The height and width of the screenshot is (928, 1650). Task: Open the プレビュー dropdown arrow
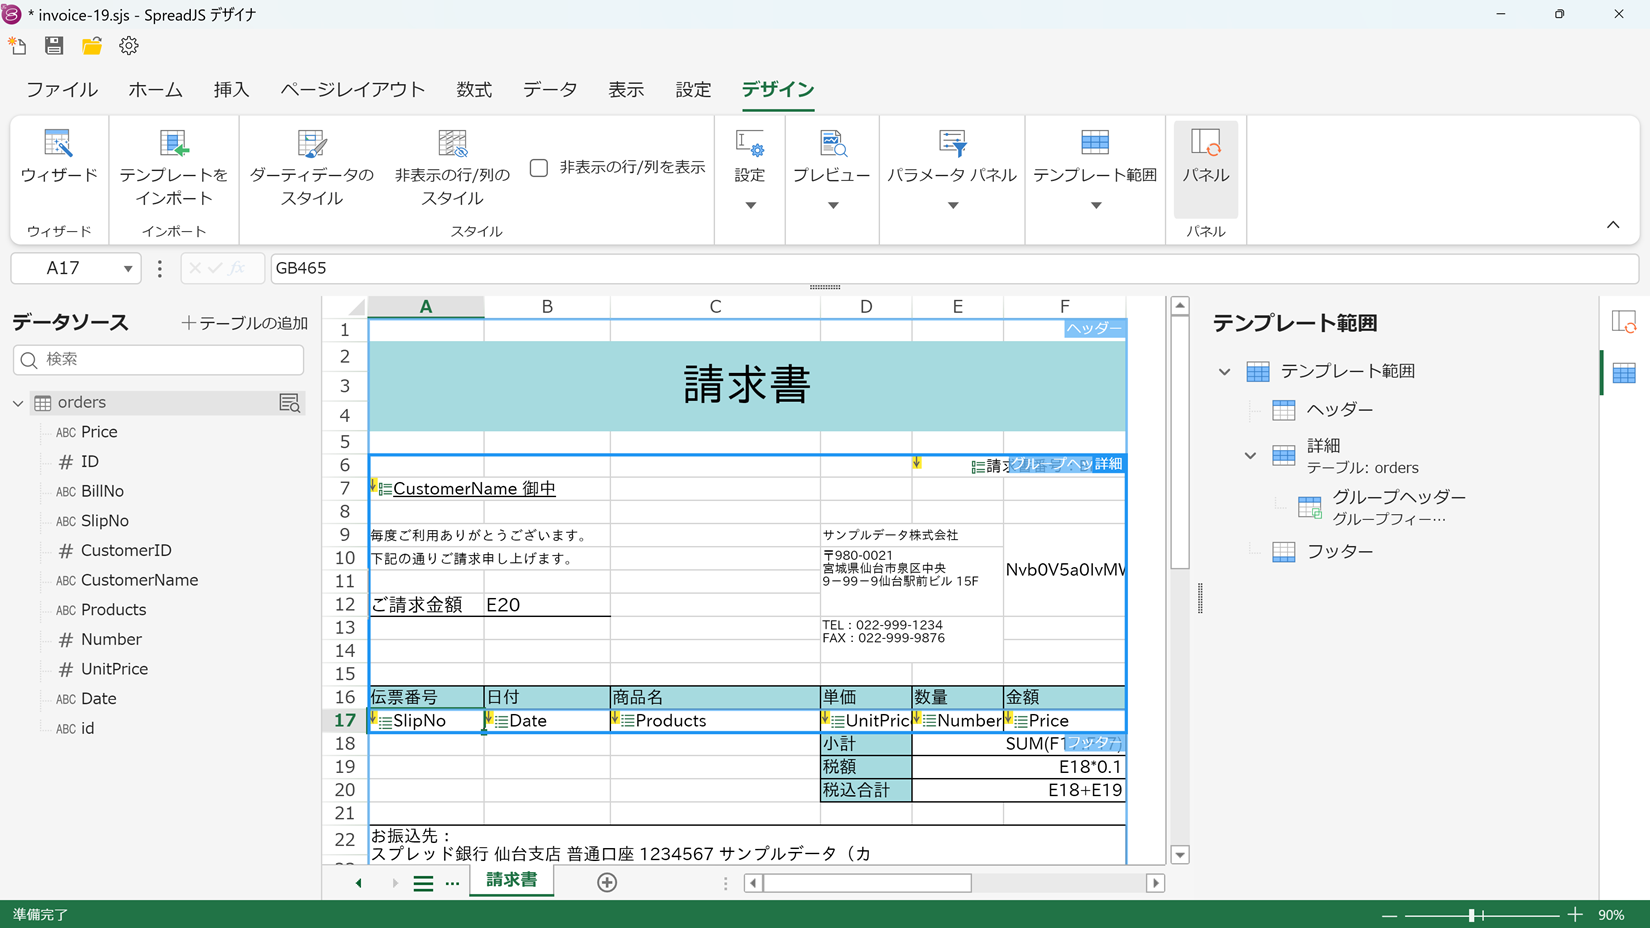pyautogui.click(x=832, y=205)
